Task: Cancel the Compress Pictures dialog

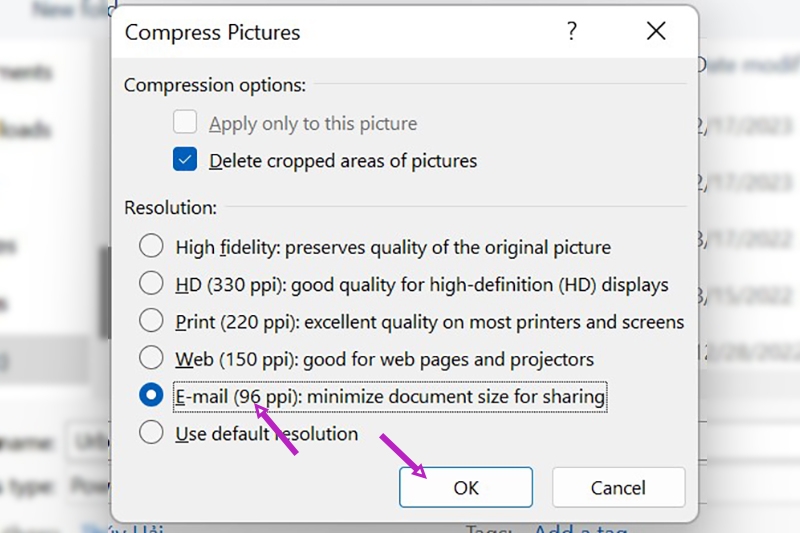Action: tap(618, 487)
